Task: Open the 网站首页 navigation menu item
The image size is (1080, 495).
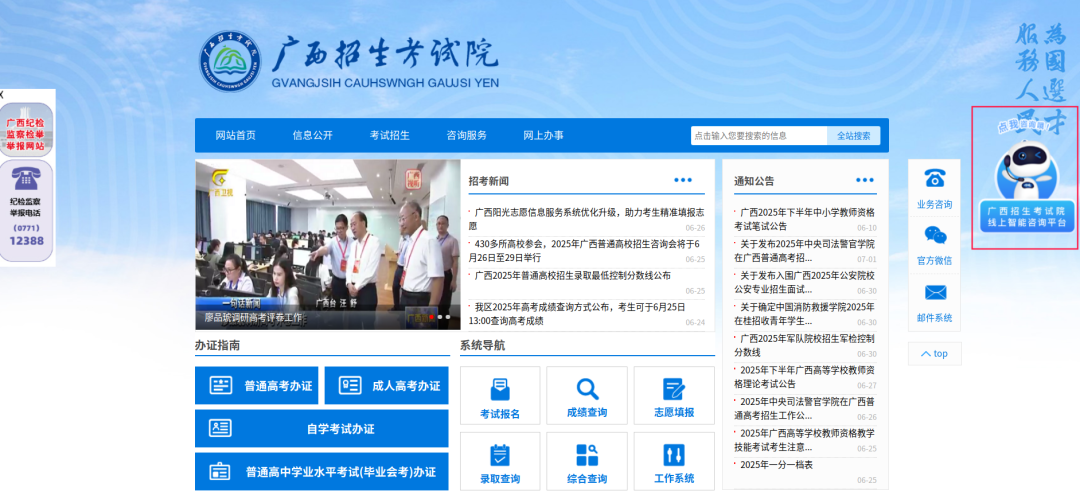Action: click(236, 136)
